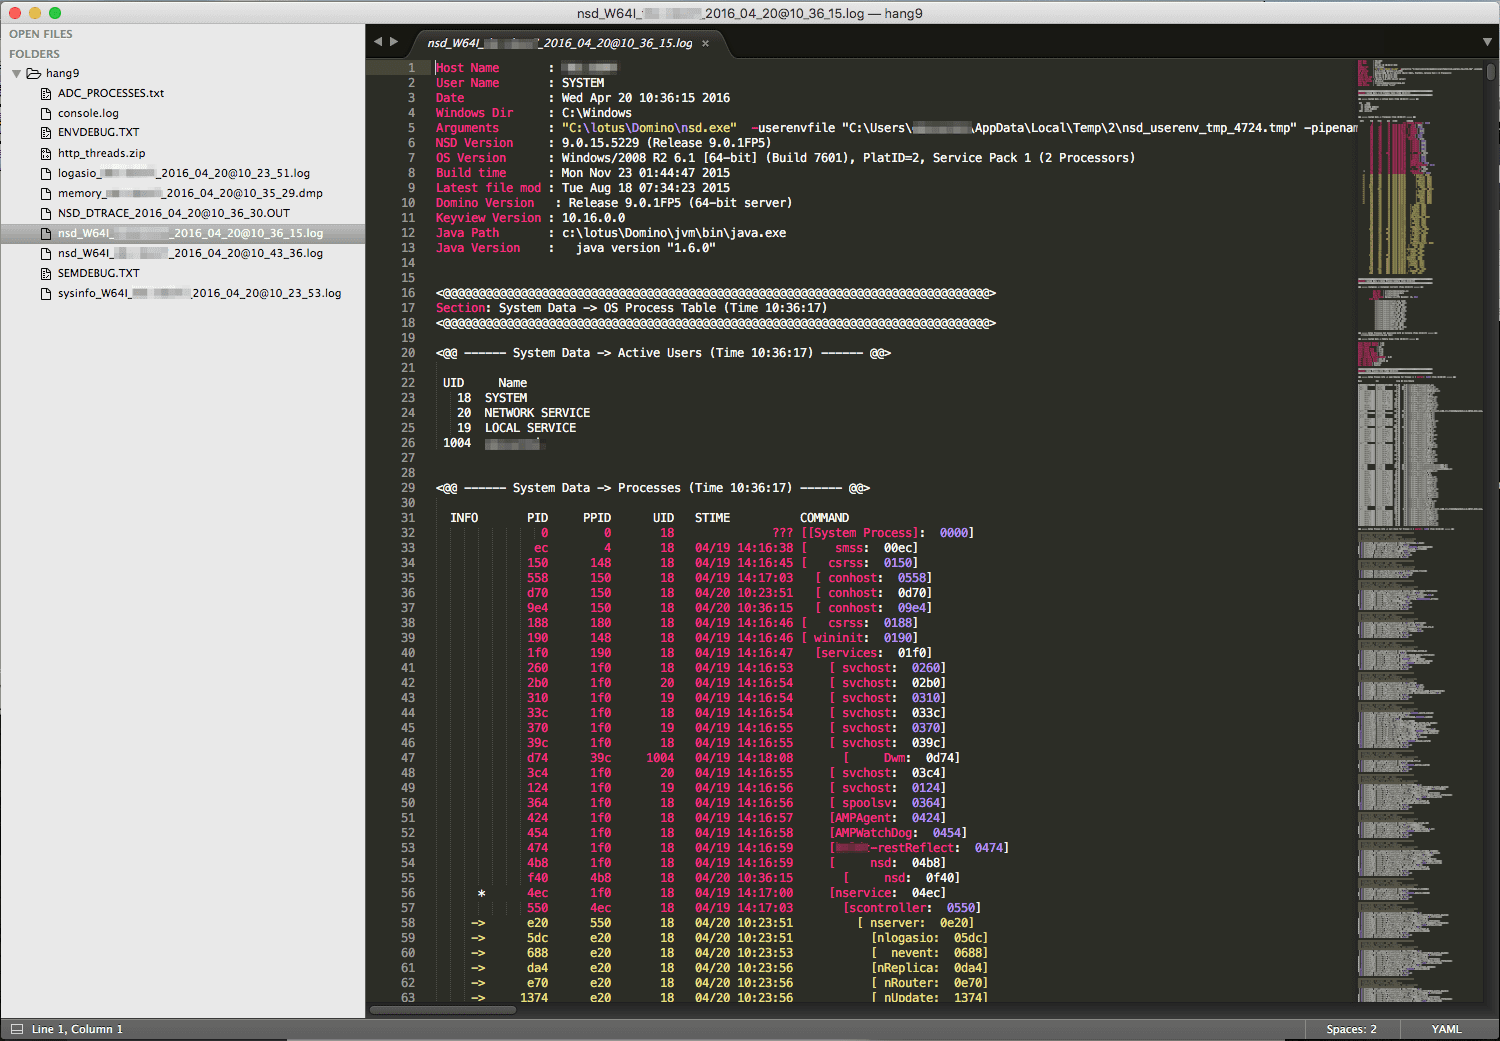Click 'NETWORK SERVICE' user row

click(x=537, y=413)
